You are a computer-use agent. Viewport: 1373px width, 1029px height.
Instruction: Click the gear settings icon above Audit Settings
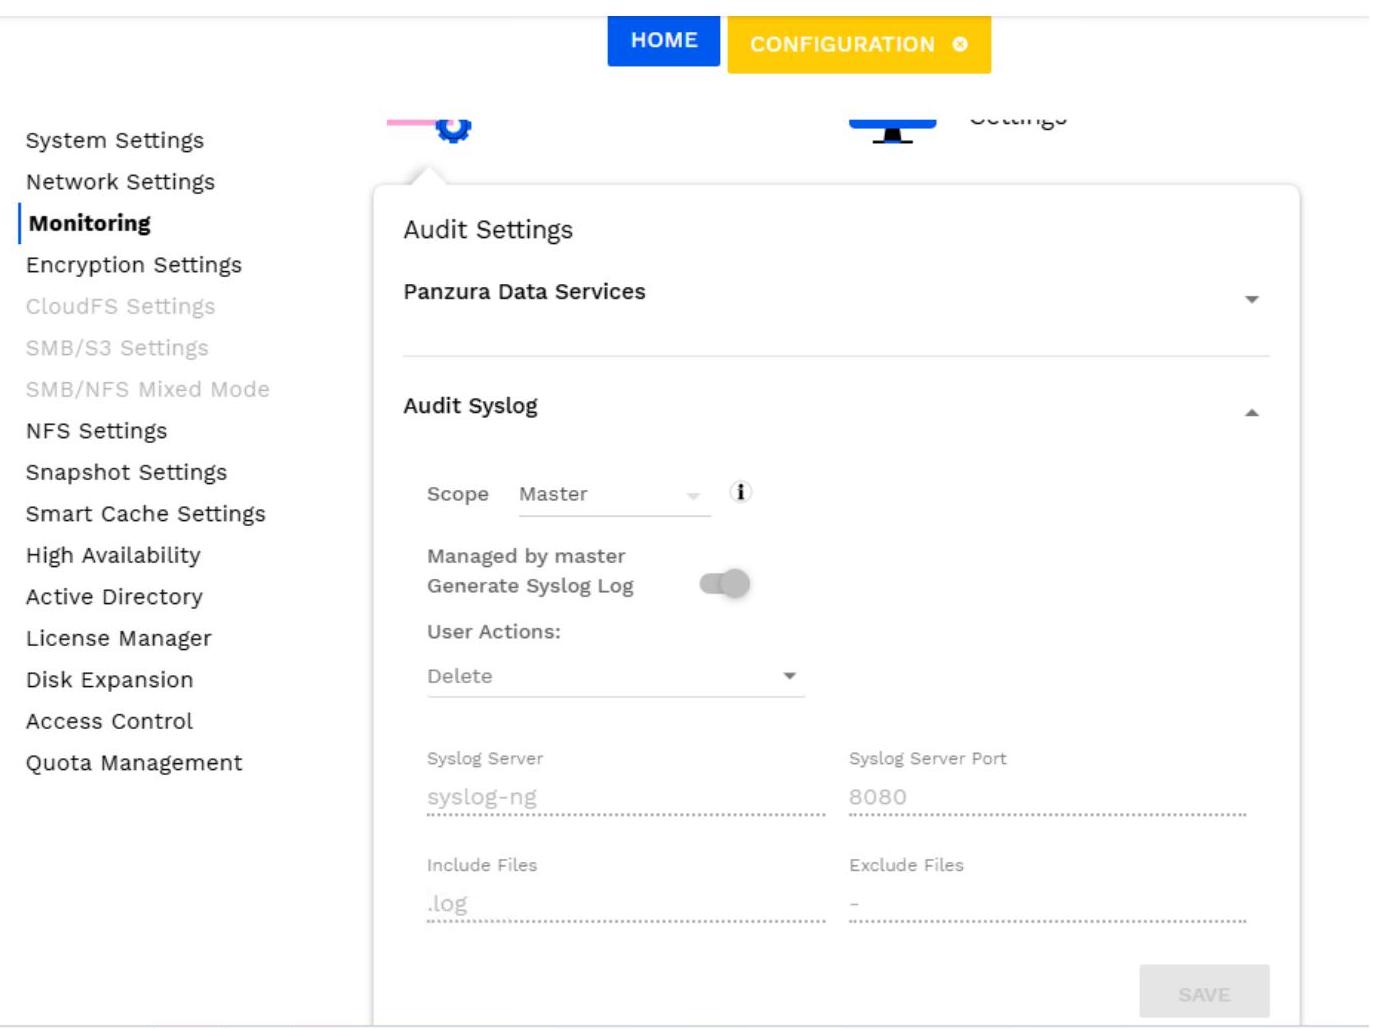coord(453,129)
